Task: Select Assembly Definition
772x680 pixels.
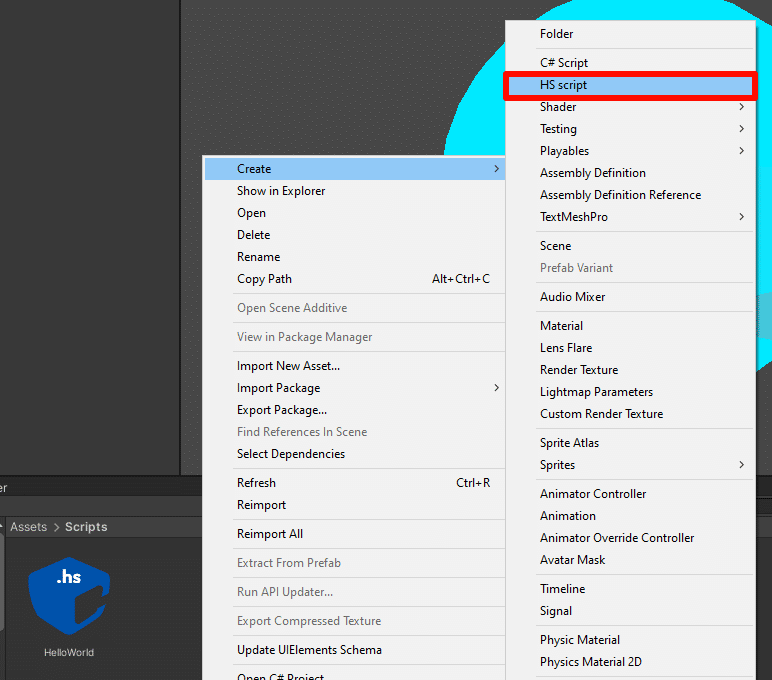Action: click(x=630, y=173)
